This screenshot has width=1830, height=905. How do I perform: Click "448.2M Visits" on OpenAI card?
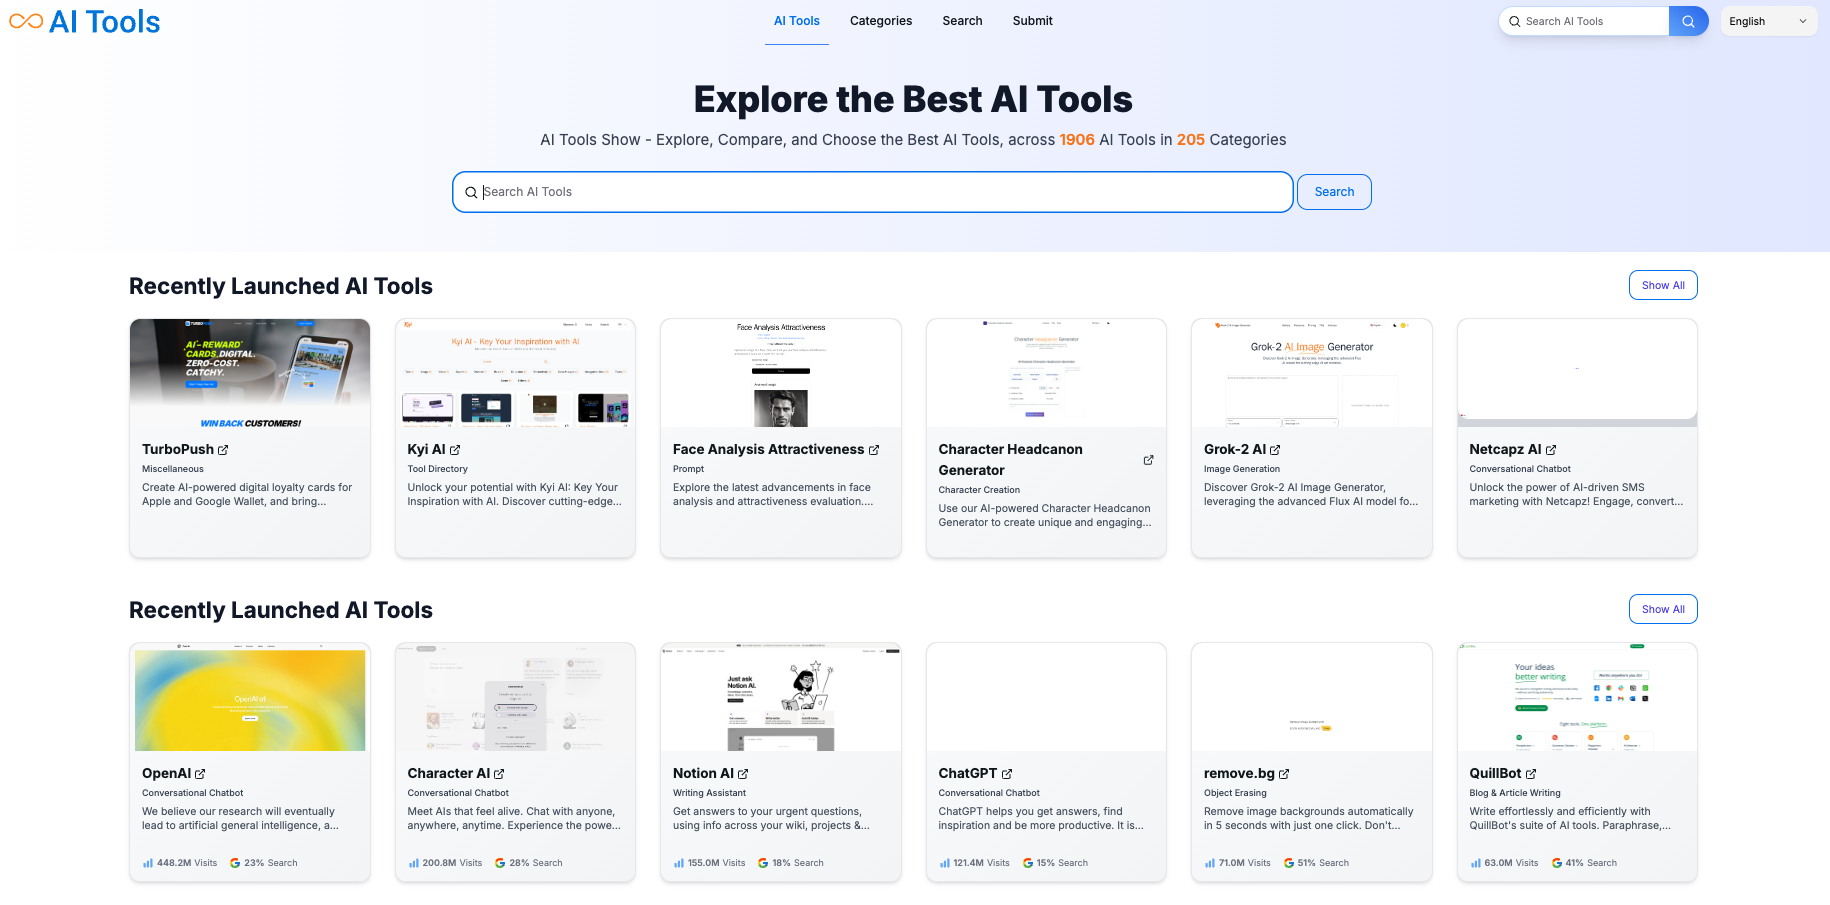(x=187, y=863)
